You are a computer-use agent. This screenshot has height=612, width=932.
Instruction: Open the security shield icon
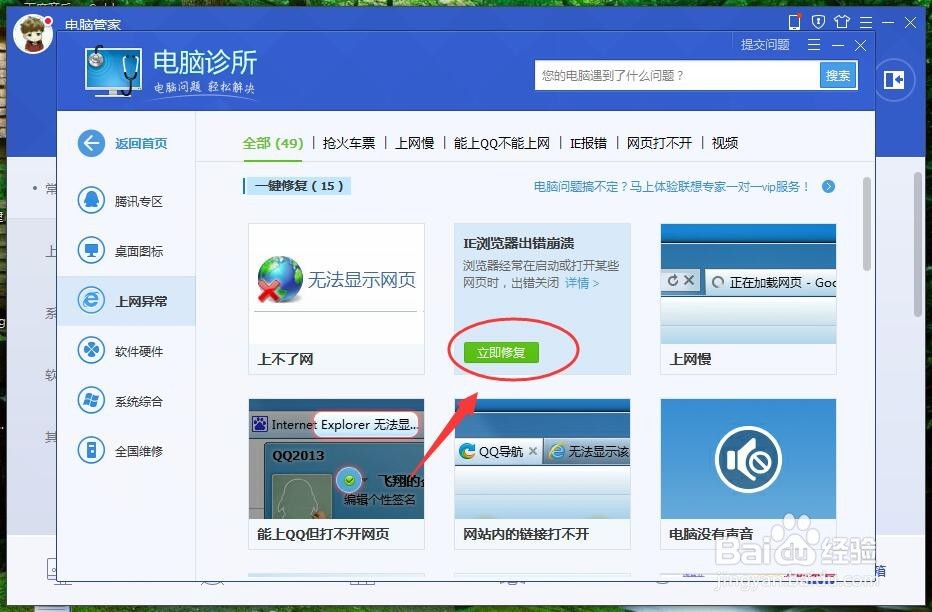(x=819, y=21)
